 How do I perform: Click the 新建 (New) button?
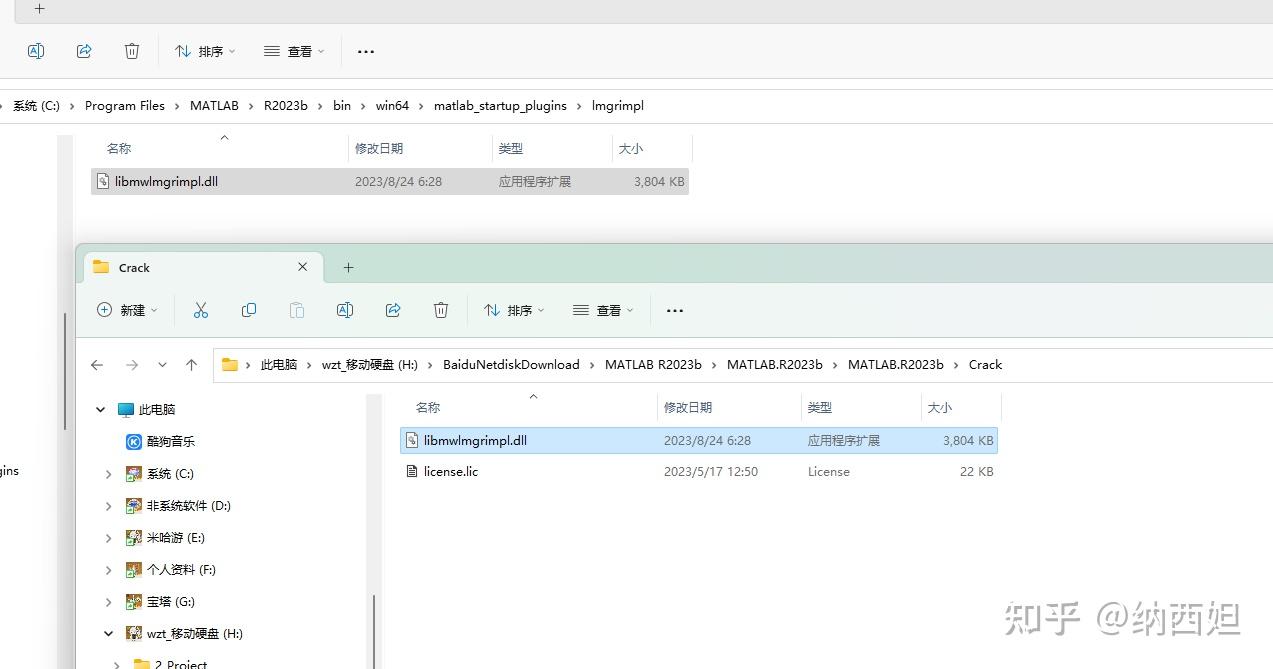[127, 310]
